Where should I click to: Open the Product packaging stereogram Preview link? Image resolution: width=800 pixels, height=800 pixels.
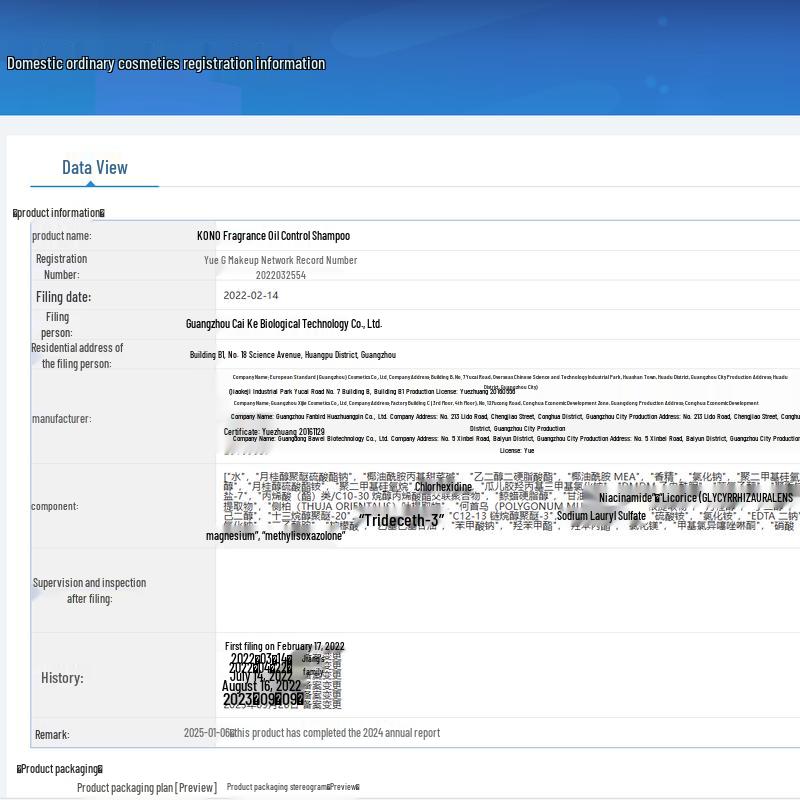pyautogui.click(x=292, y=787)
